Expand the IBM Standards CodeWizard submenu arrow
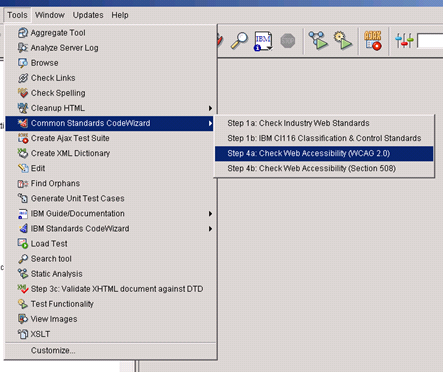443x372 pixels. coord(210,229)
